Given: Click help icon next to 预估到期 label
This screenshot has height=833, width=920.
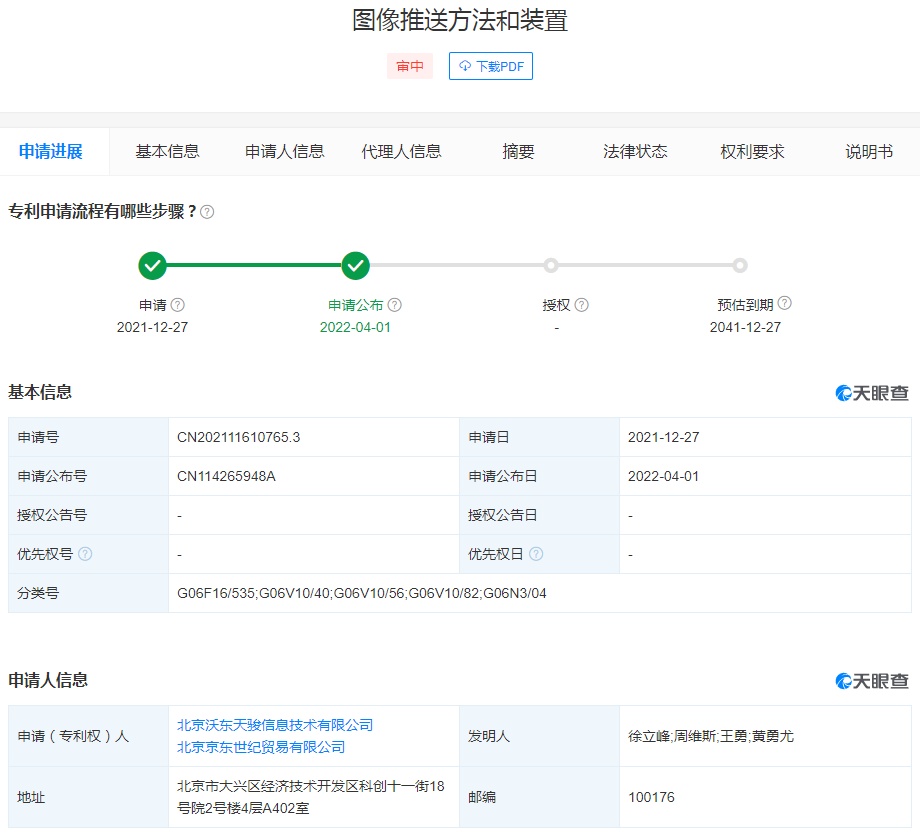Looking at the screenshot, I should (x=784, y=303).
